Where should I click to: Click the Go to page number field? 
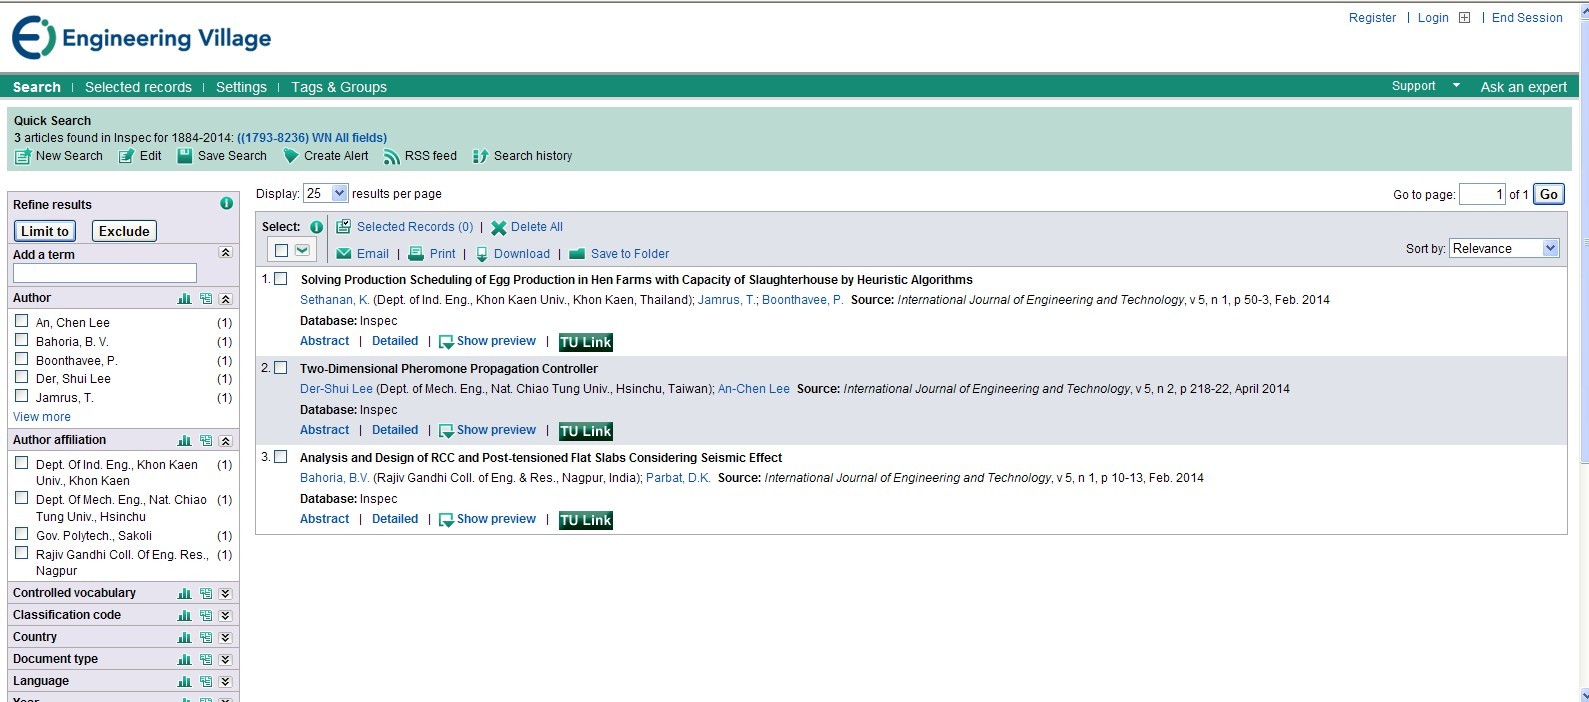click(1482, 194)
